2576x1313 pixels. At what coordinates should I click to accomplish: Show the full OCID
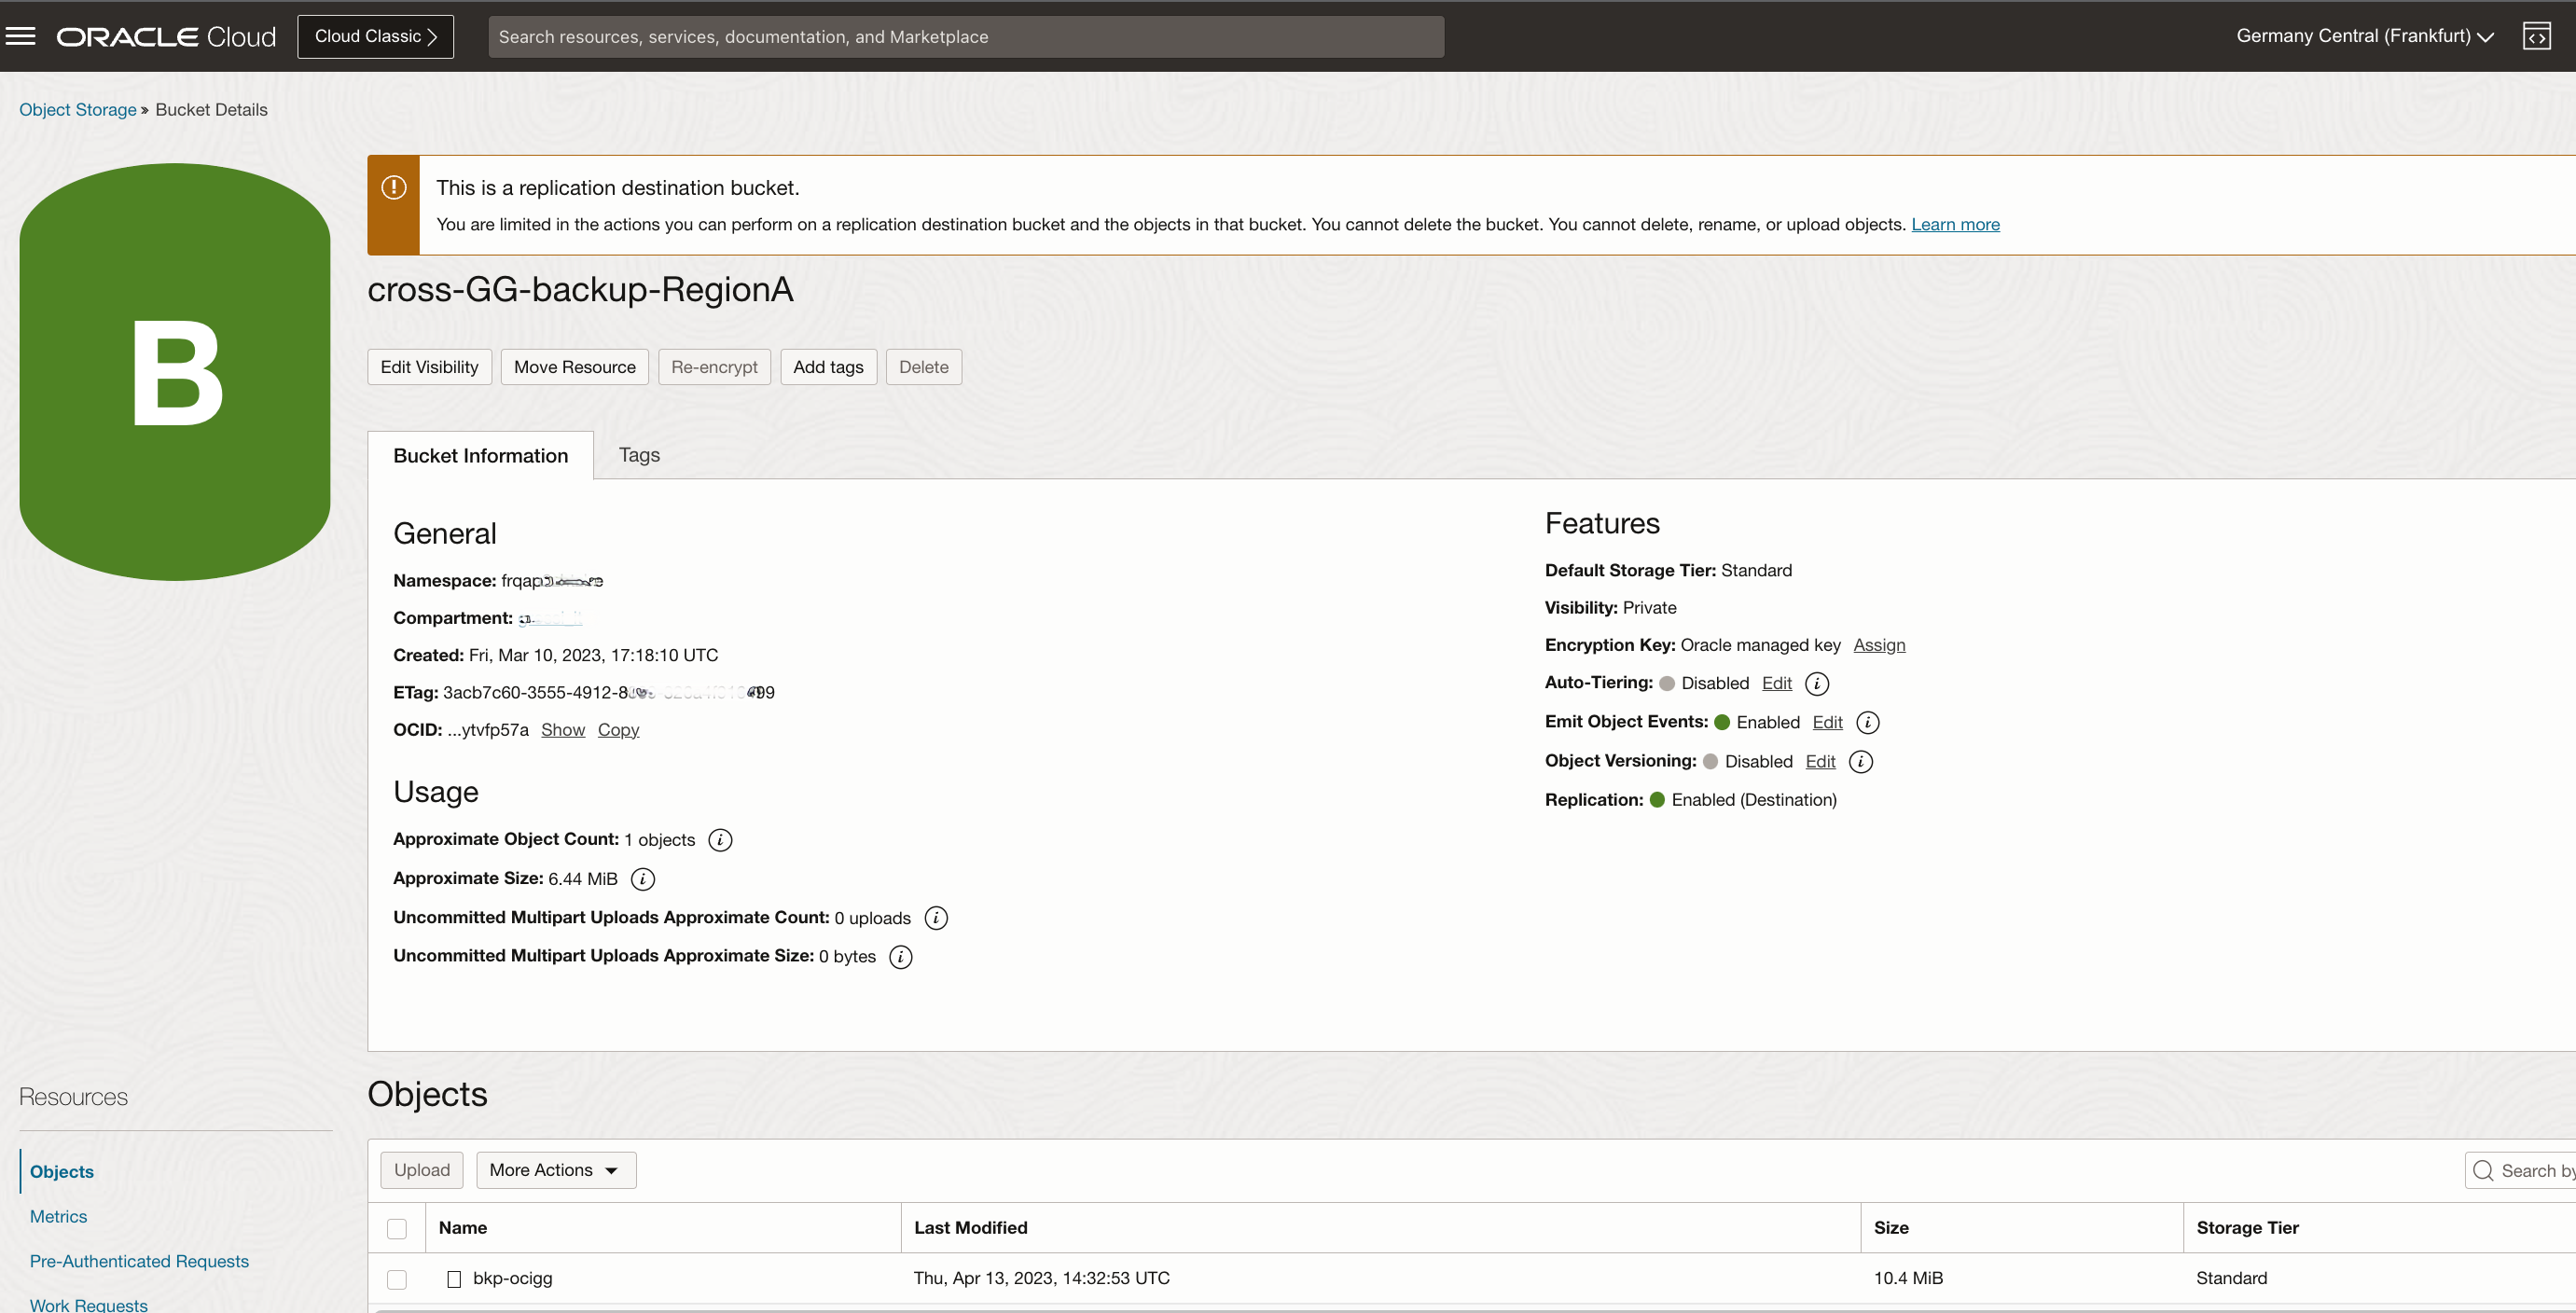[x=563, y=730]
